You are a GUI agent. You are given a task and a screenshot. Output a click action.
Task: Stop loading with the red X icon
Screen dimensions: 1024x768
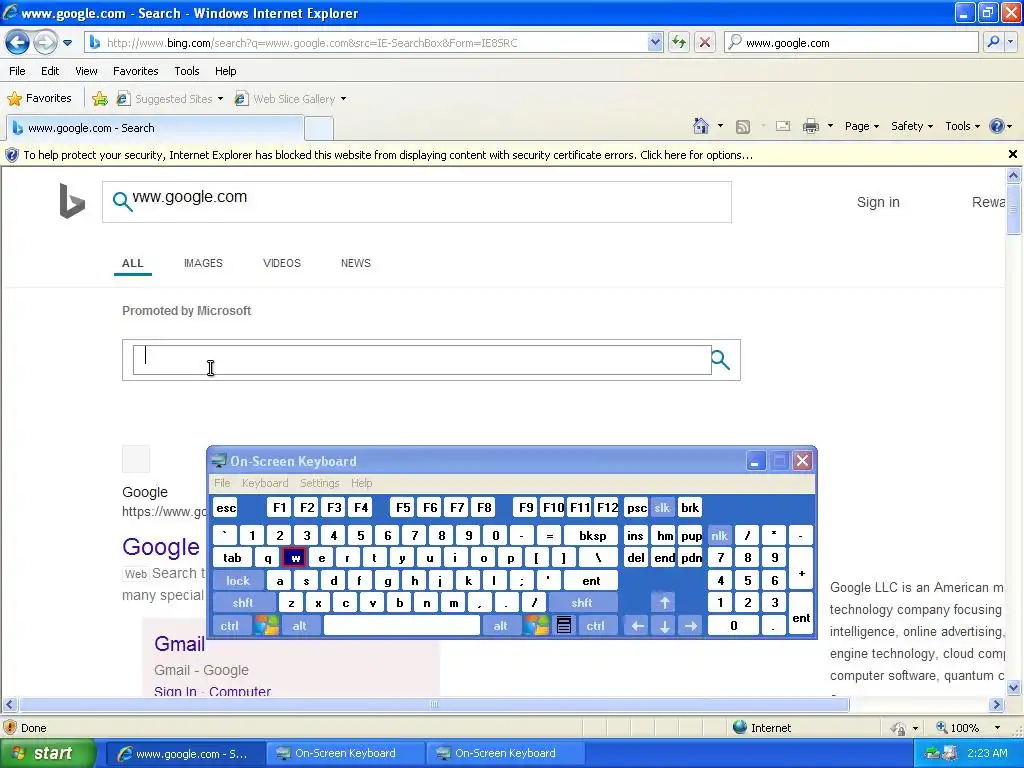(705, 42)
